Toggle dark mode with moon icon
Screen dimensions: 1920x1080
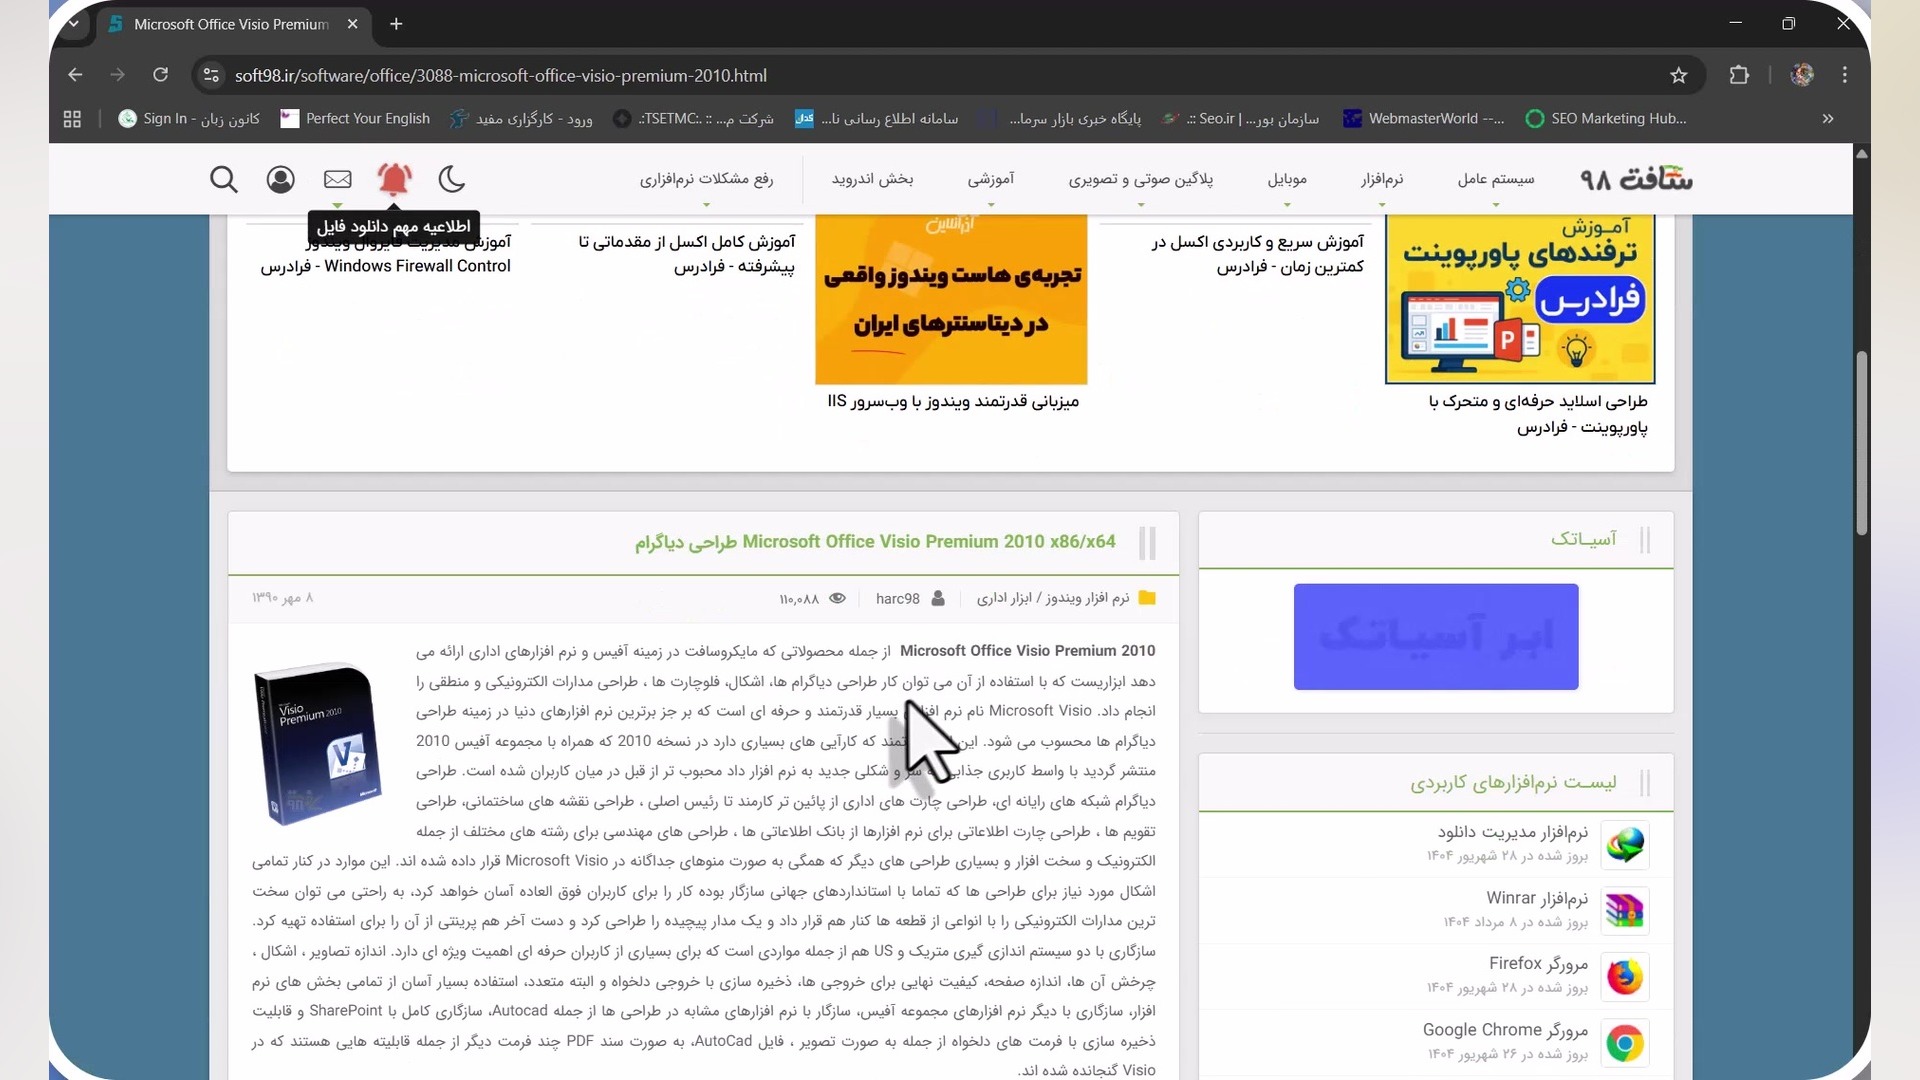point(452,180)
